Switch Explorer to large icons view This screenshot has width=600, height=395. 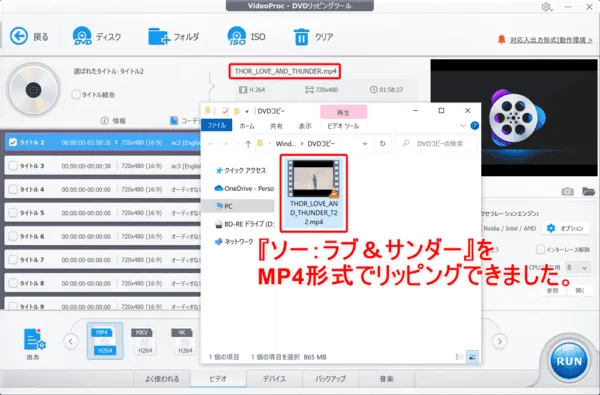coord(473,357)
